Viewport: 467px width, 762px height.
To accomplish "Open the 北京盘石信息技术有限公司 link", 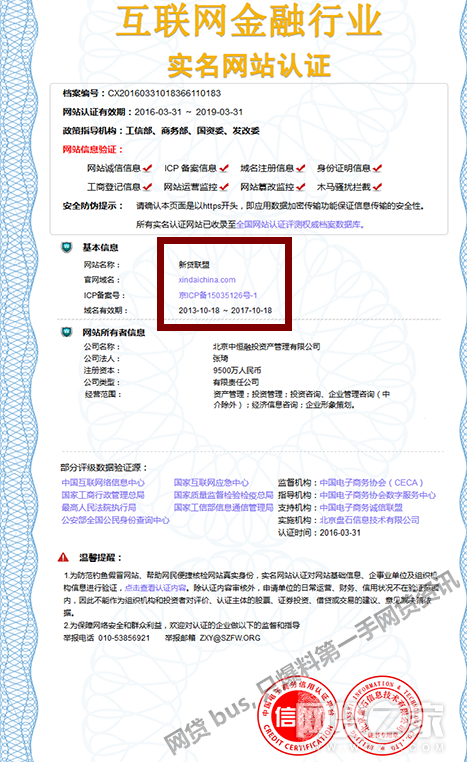I will tap(369, 520).
